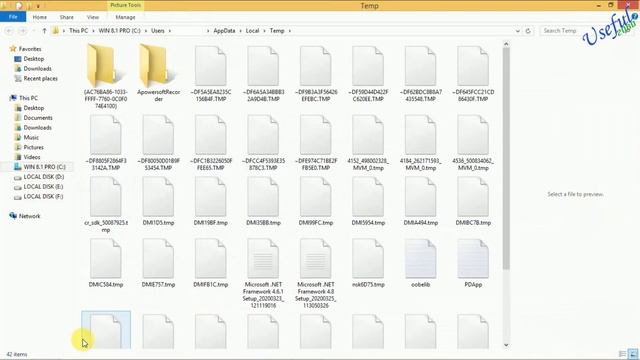Open the Share ribbon tab

[x=67, y=17]
